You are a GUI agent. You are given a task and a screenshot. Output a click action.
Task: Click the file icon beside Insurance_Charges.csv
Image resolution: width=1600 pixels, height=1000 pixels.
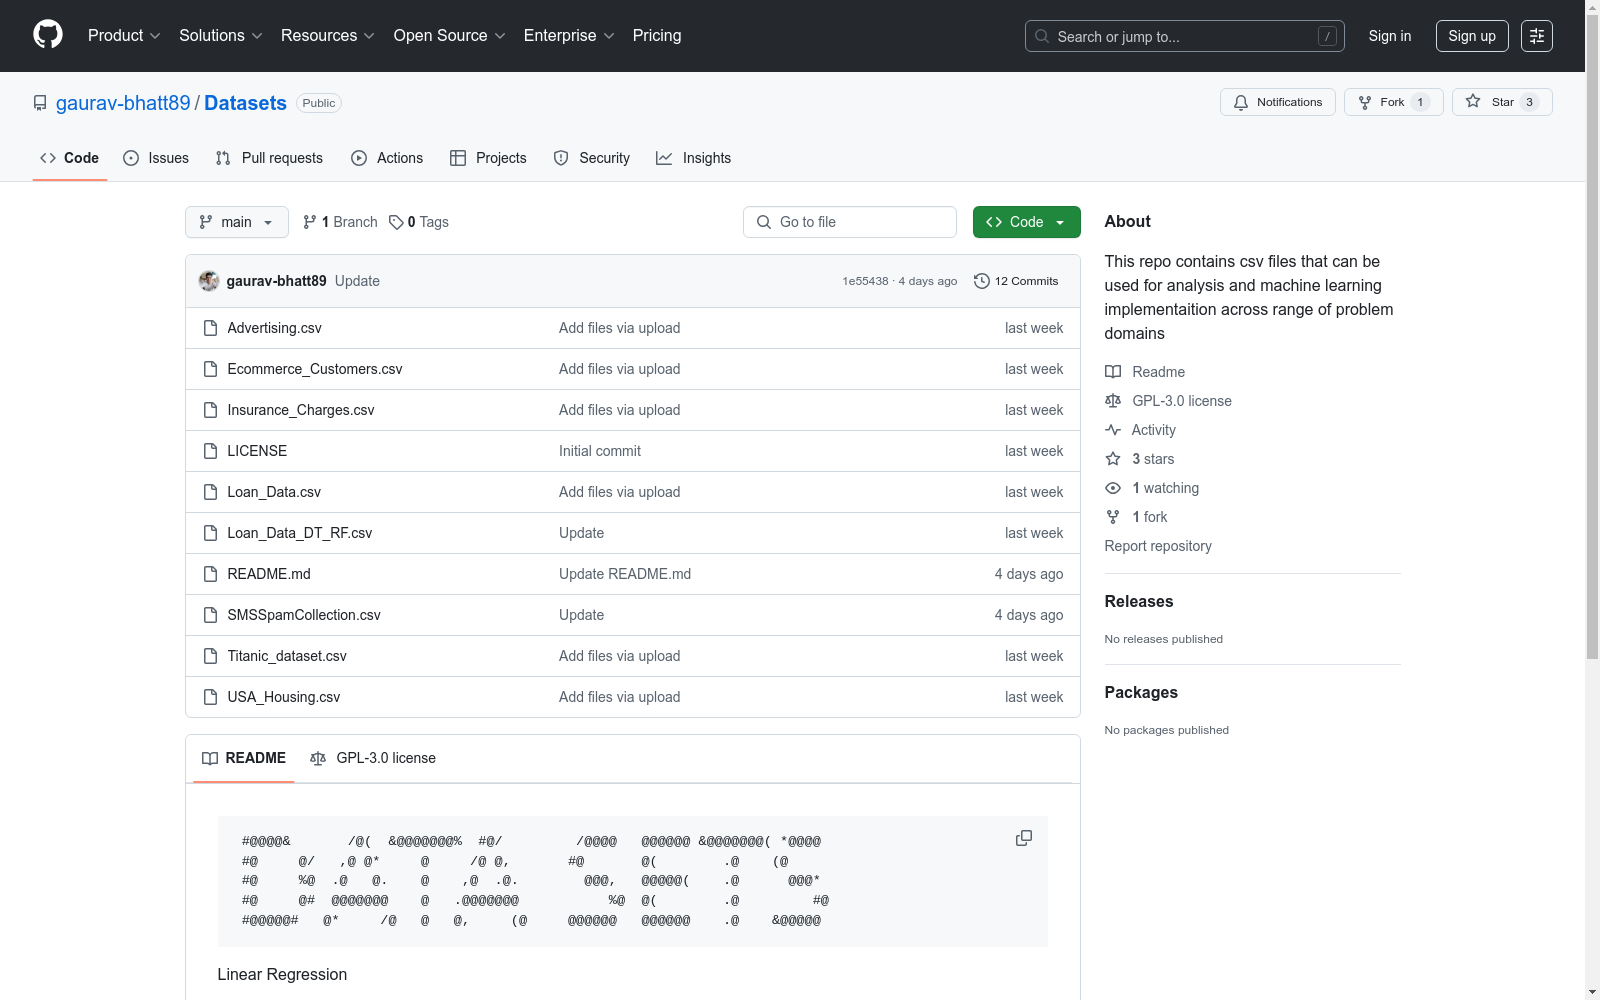point(210,410)
